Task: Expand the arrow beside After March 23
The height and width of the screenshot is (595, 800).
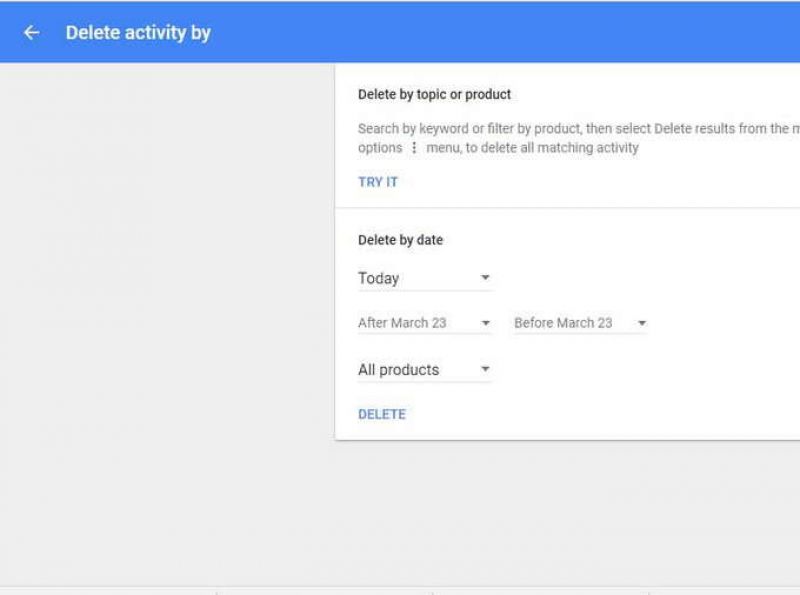Action: point(485,322)
